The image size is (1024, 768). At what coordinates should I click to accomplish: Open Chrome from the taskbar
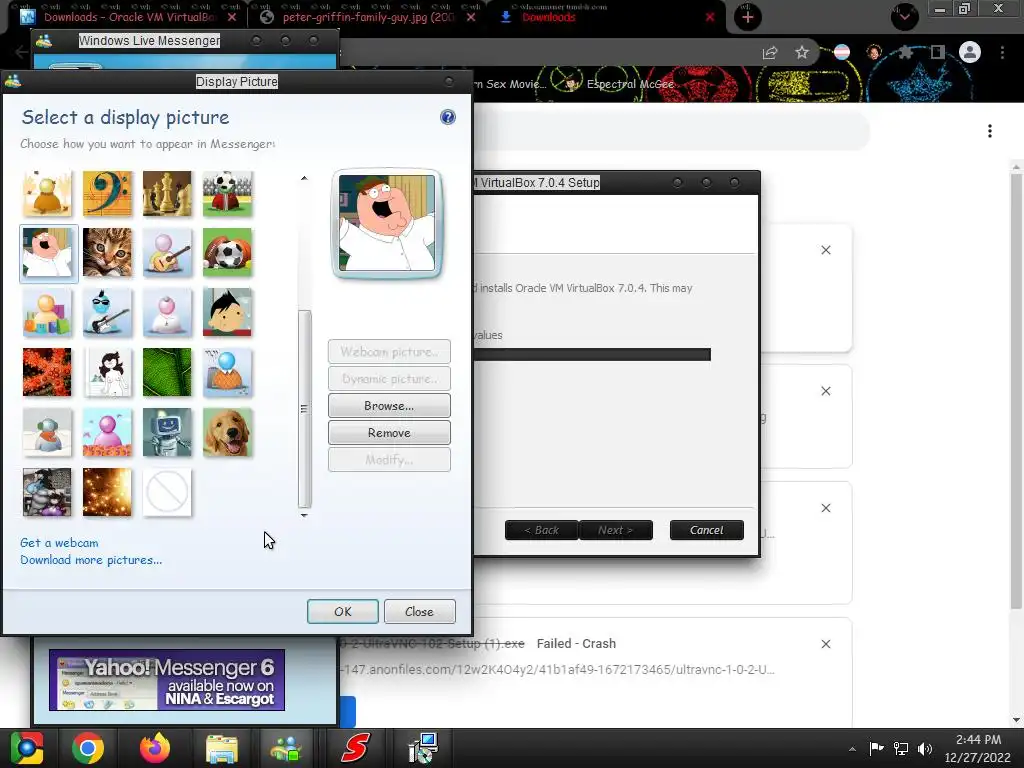[88, 748]
